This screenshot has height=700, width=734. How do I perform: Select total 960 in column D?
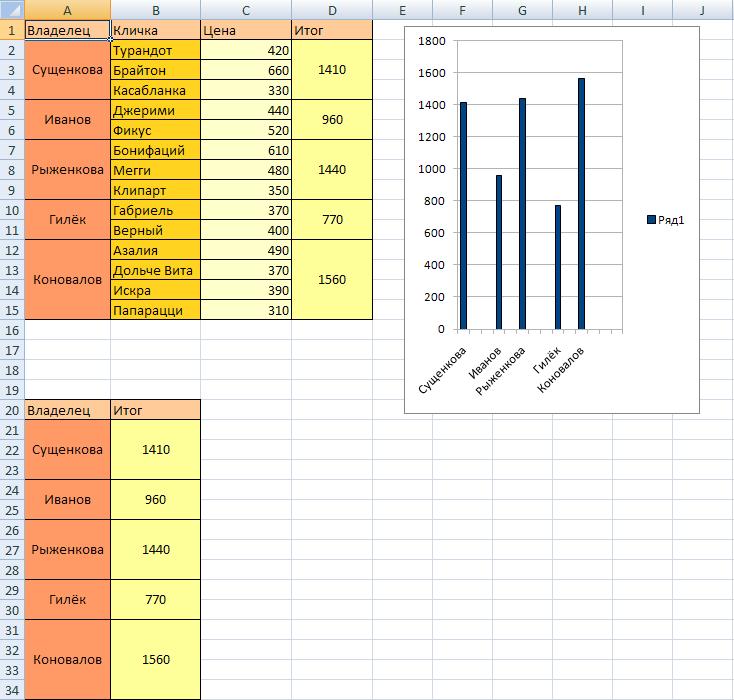coord(332,119)
